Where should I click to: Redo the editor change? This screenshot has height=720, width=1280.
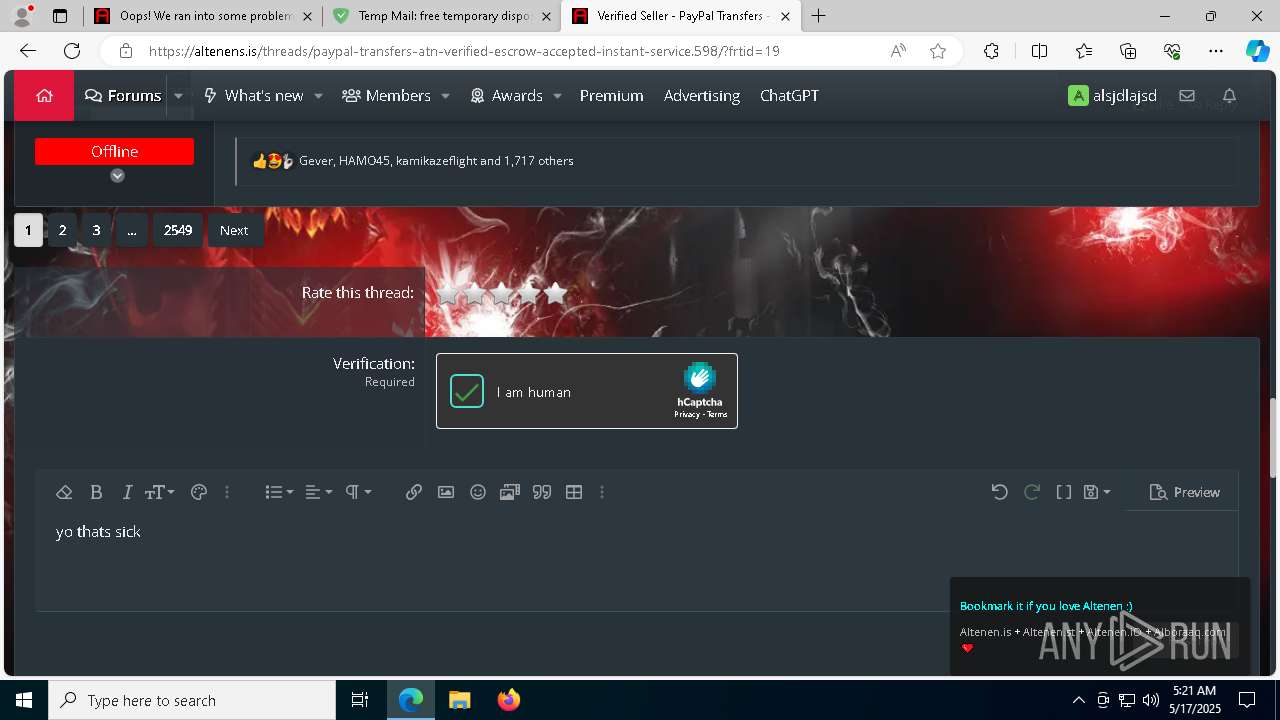pos(1032,492)
